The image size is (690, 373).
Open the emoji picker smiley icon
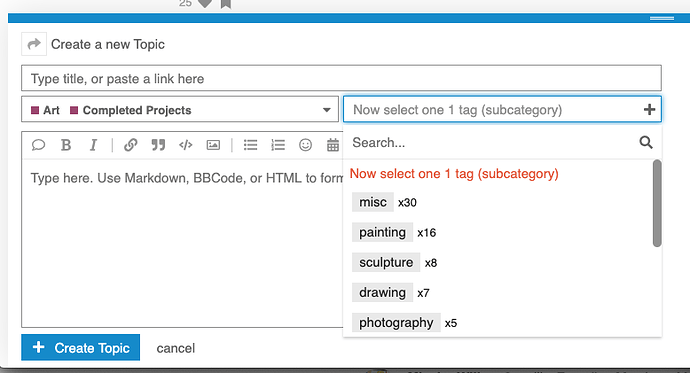point(305,145)
